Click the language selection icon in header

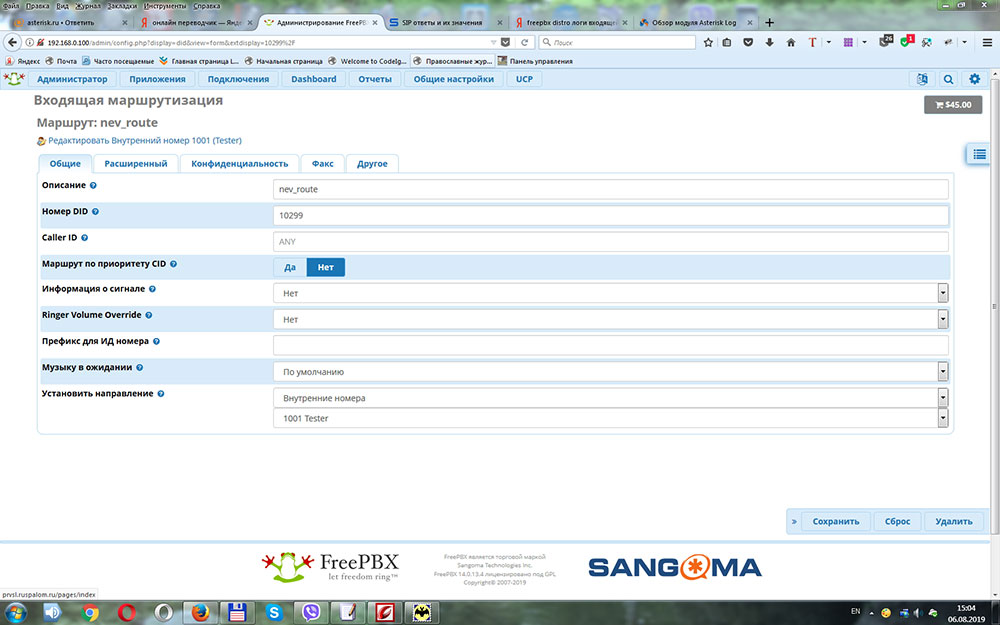coord(921,79)
